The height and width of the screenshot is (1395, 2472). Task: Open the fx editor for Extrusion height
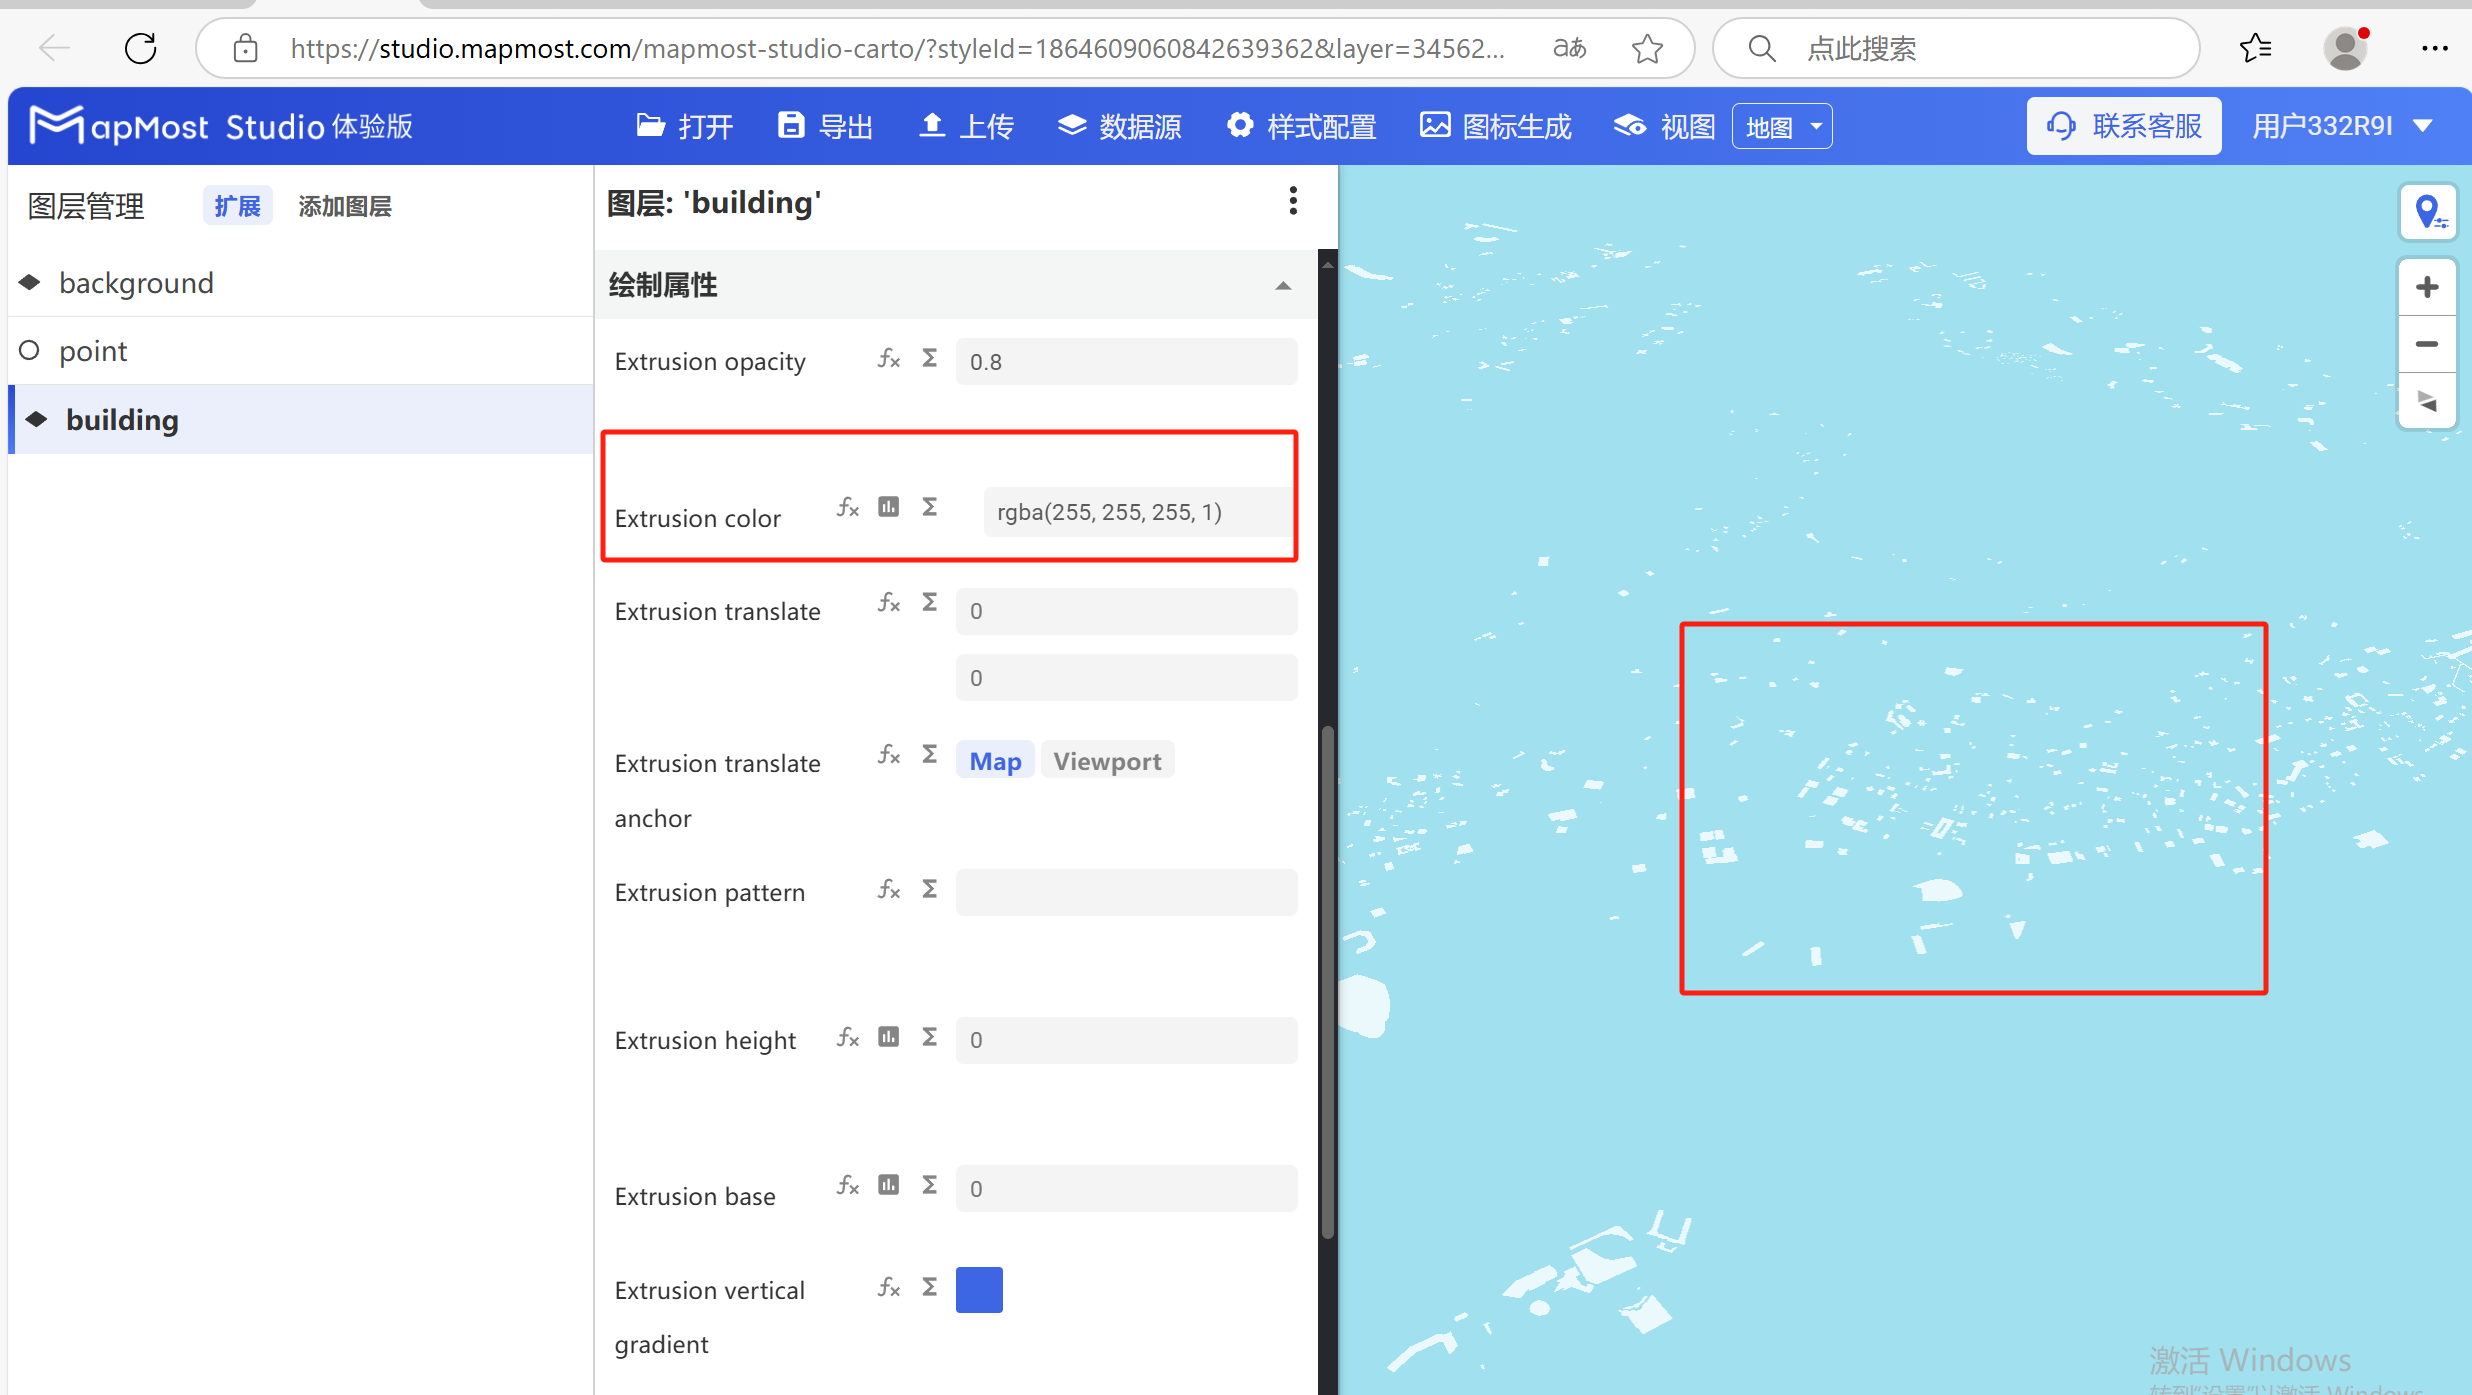click(x=846, y=1037)
